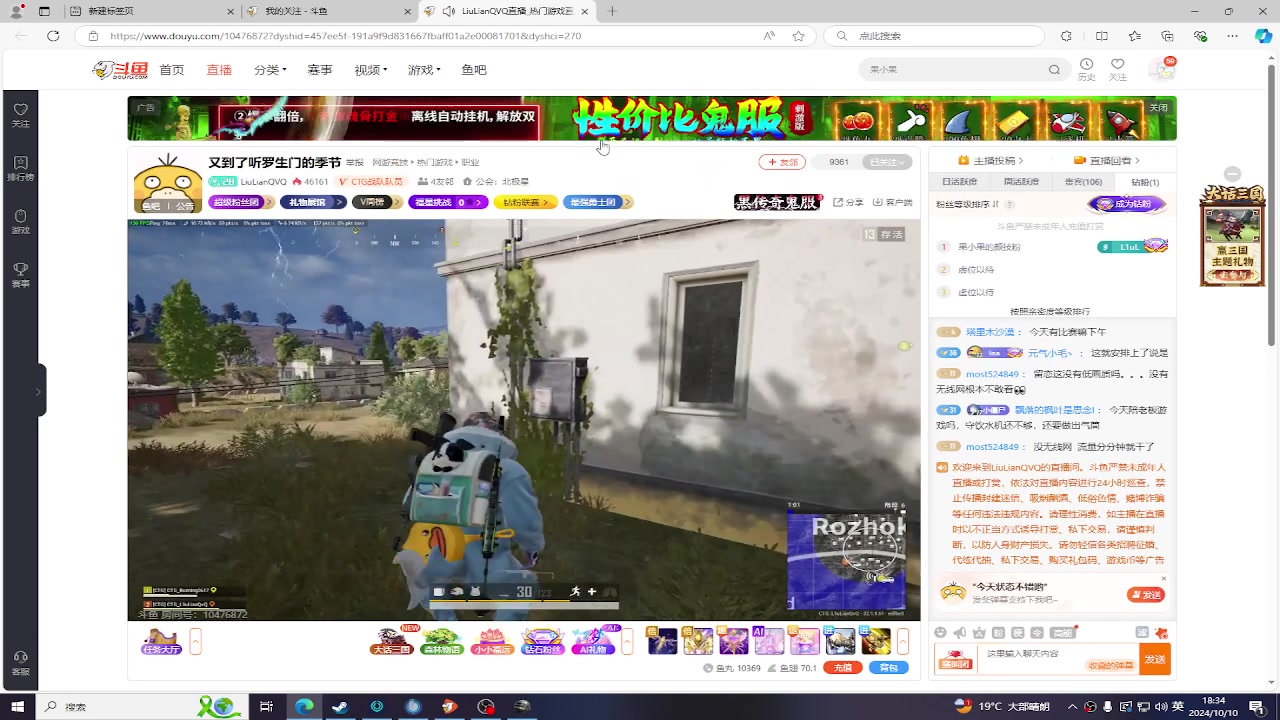Switch to the 日活跃度 tab

point(959,182)
